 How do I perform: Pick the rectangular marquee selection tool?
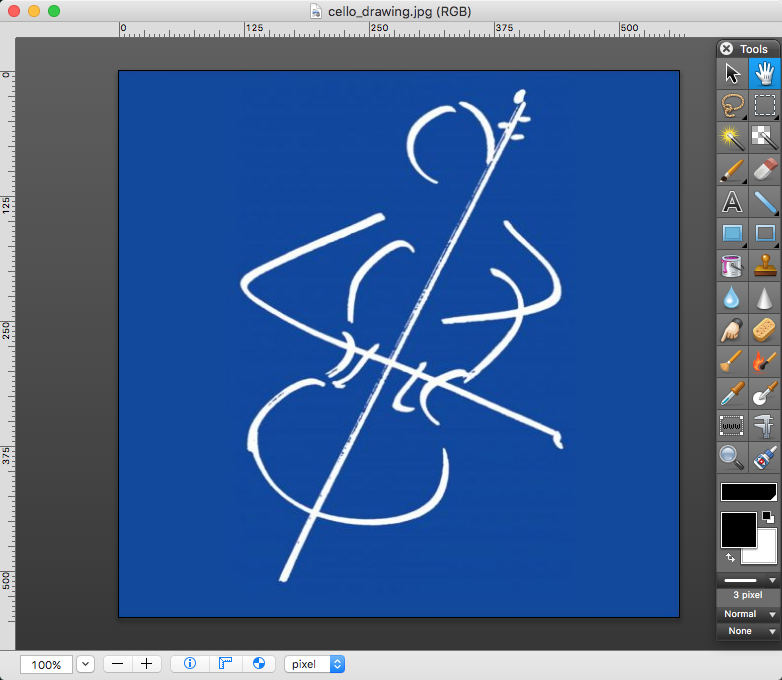[764, 106]
